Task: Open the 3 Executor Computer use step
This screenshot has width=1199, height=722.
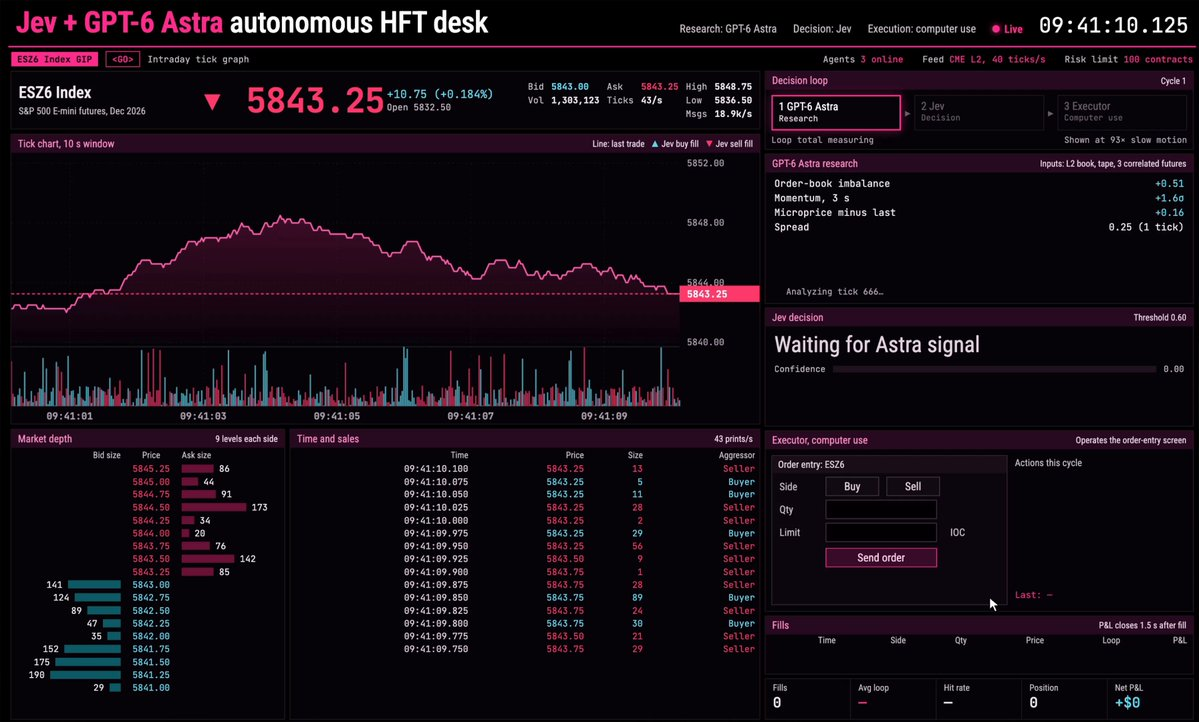Action: [x=1122, y=112]
